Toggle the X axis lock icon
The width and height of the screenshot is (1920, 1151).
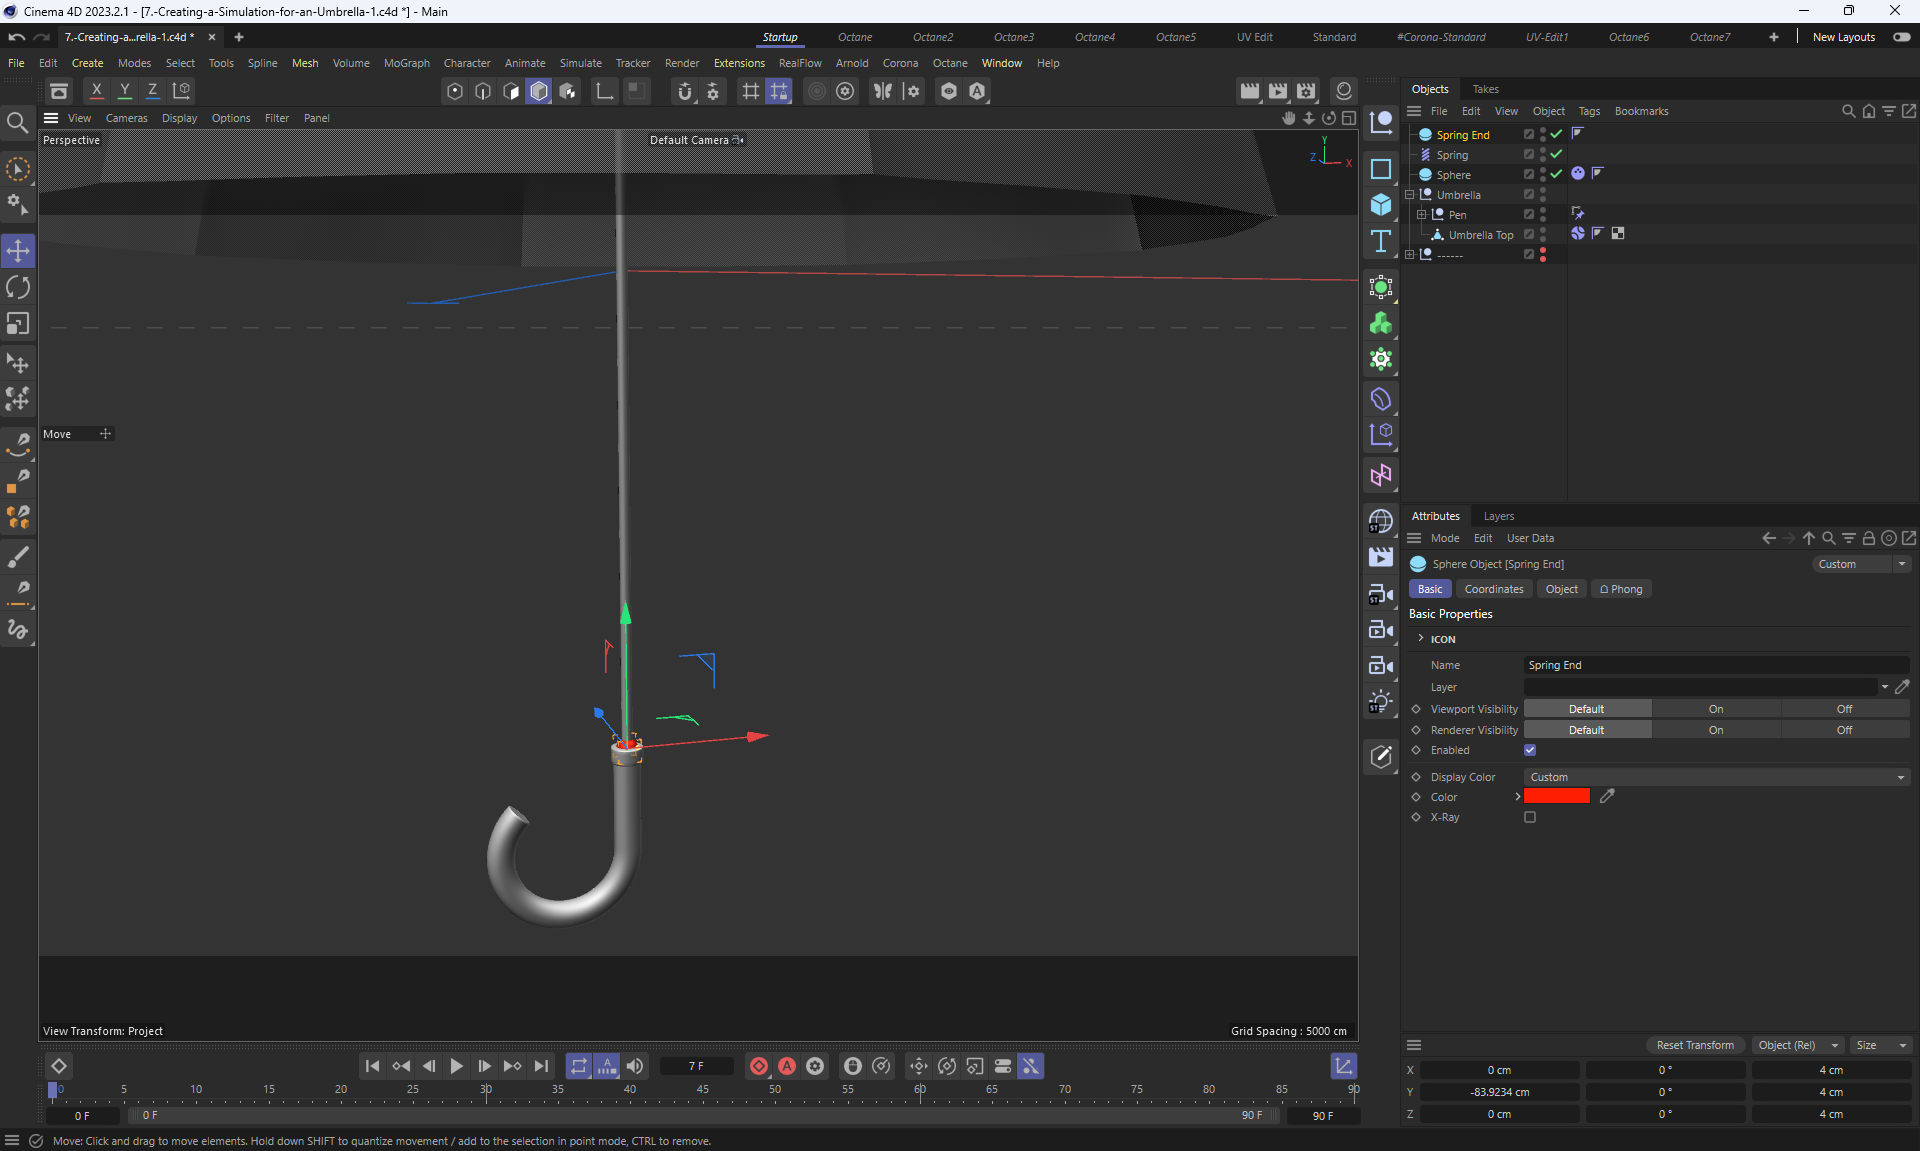pos(97,90)
